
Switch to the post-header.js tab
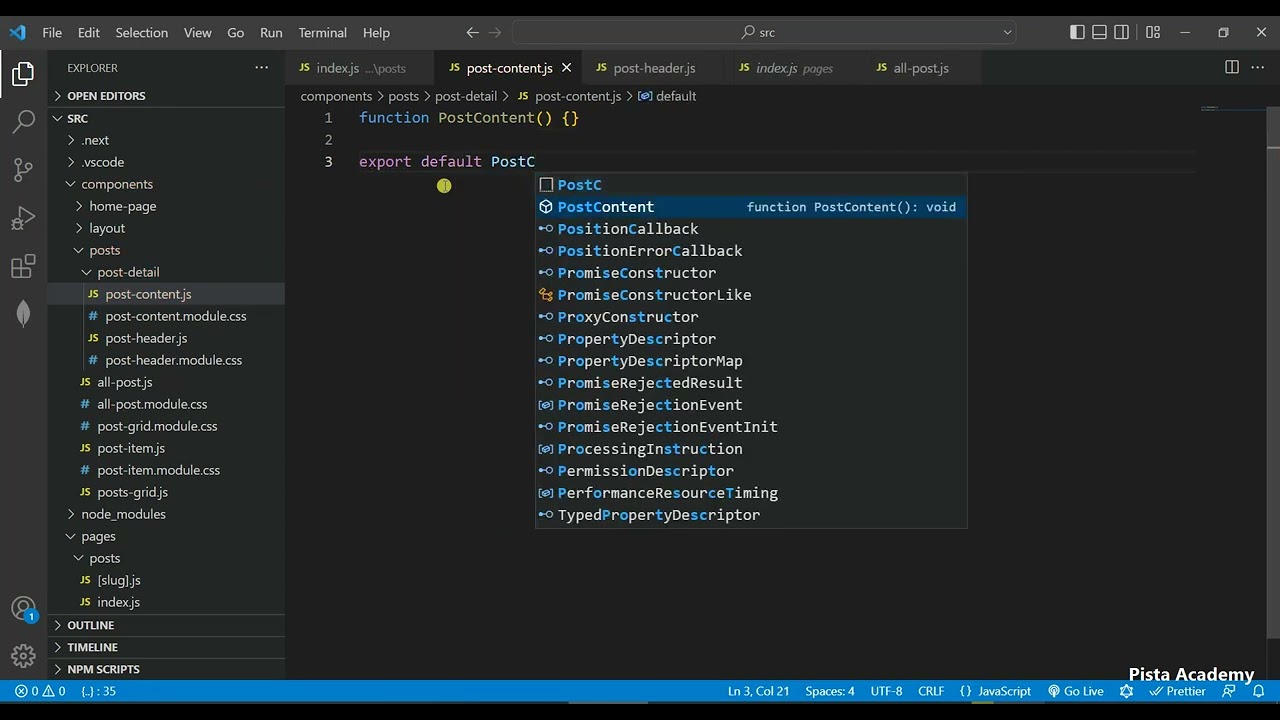(654, 68)
